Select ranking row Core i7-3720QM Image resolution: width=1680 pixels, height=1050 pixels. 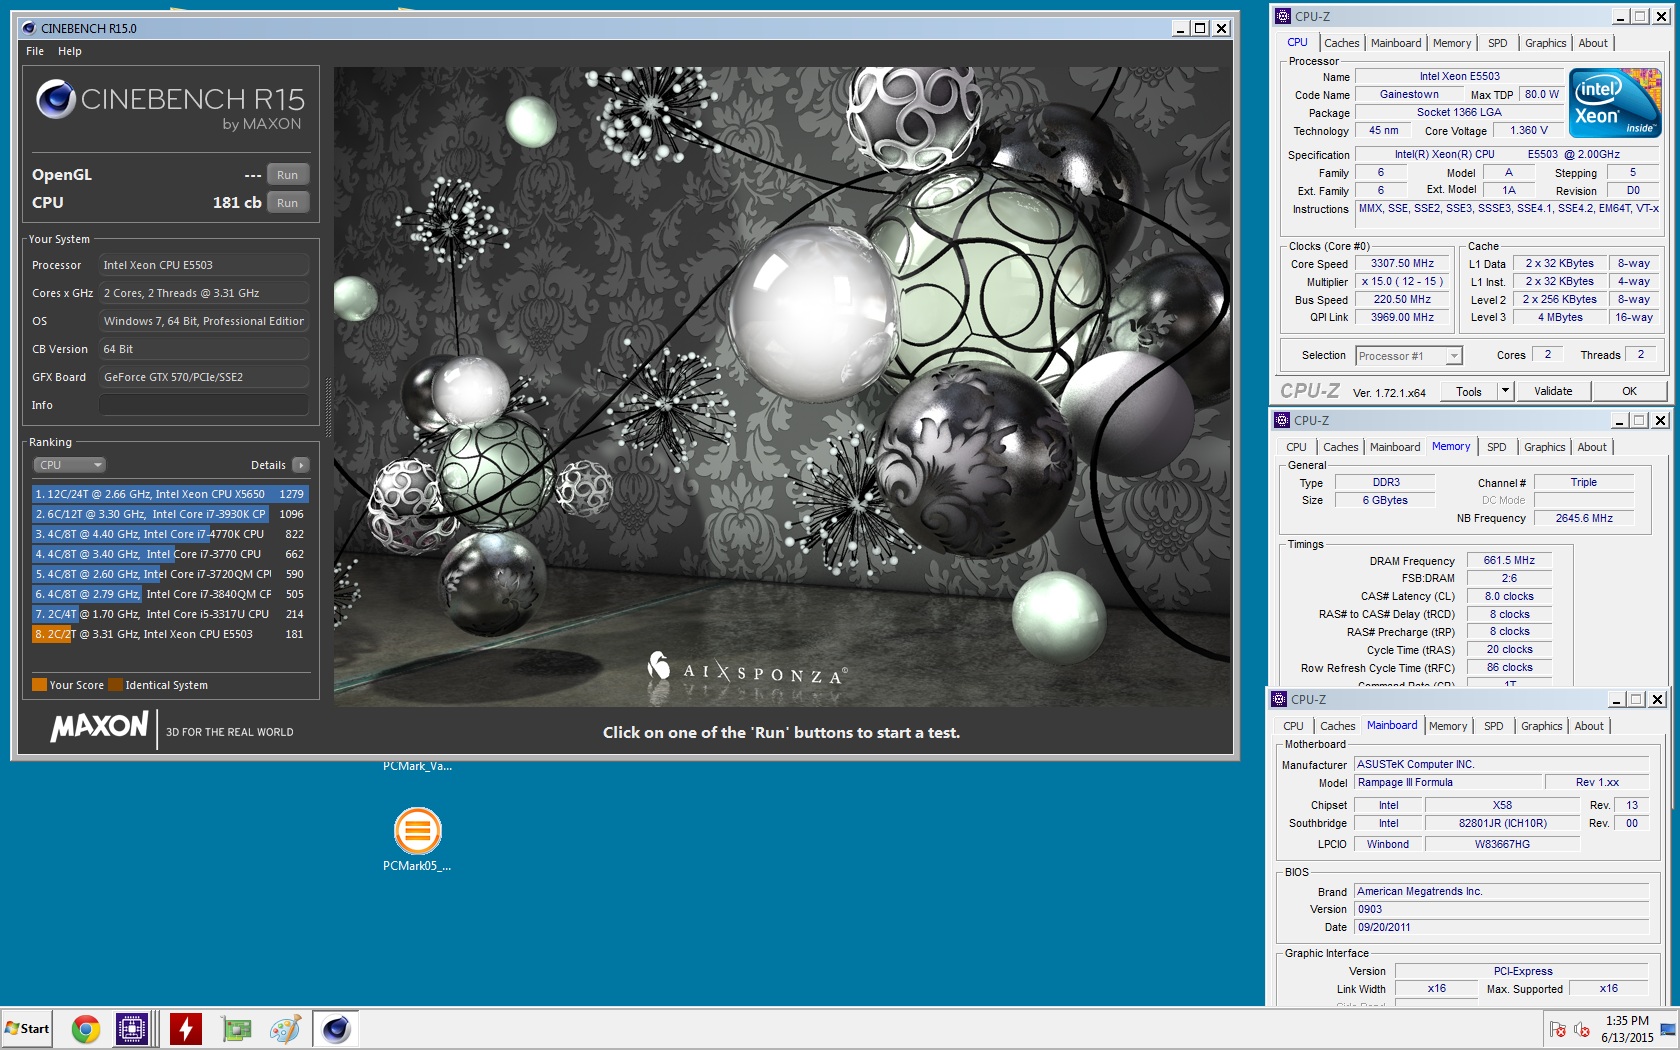tap(170, 574)
